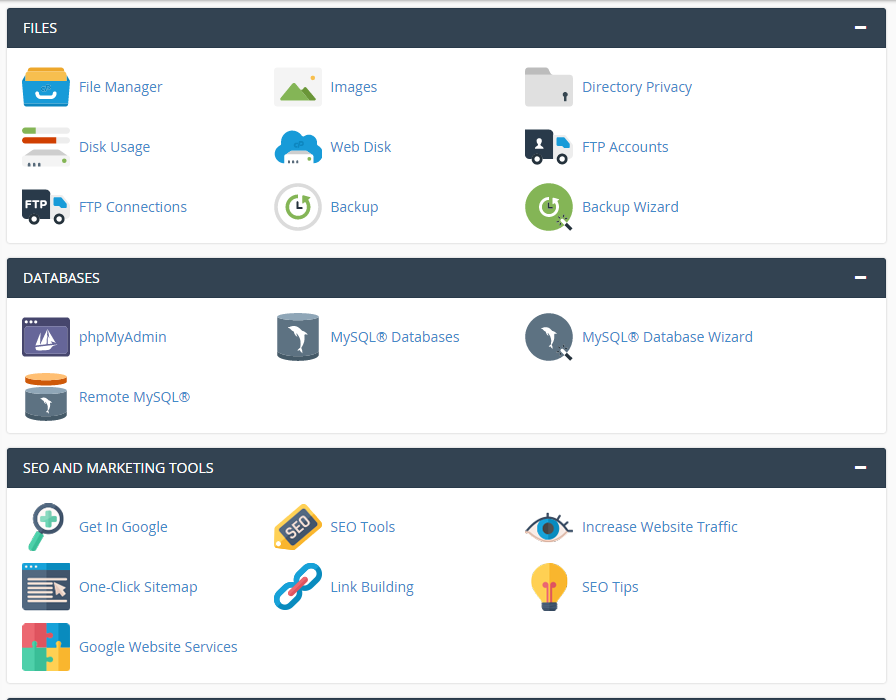Open the Remote MySQL database icon
The width and height of the screenshot is (896, 700).
click(x=45, y=397)
